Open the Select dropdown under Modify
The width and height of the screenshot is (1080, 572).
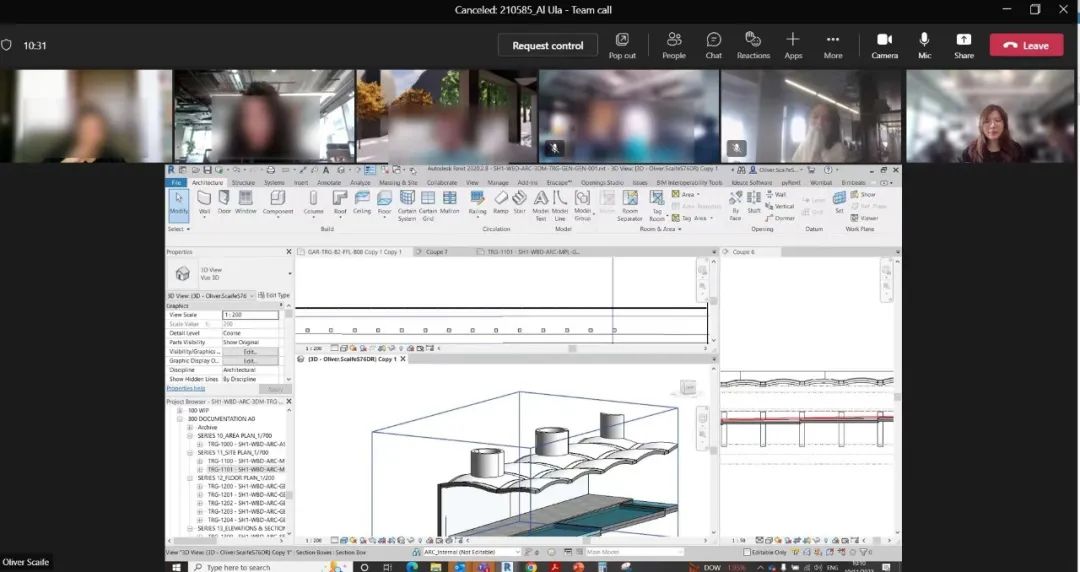point(178,229)
